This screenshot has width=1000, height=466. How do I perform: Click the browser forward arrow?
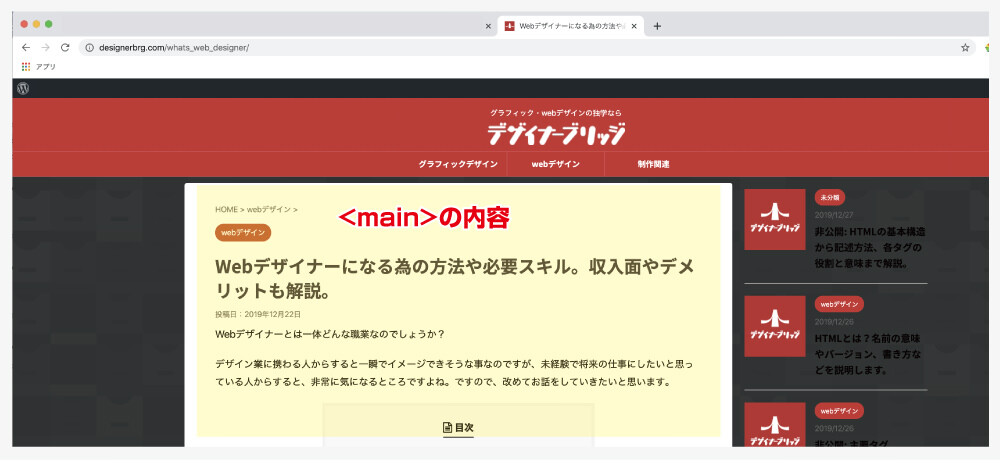tap(45, 47)
